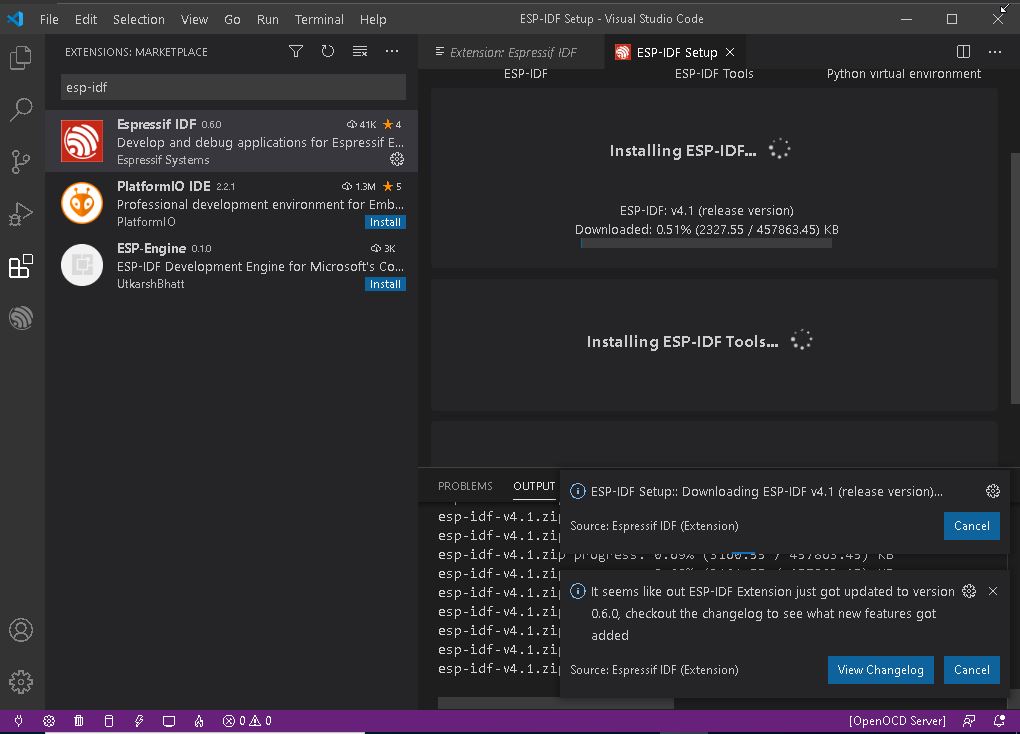
Task: Switch to Extension: Espressif IDF tab
Action: (513, 52)
